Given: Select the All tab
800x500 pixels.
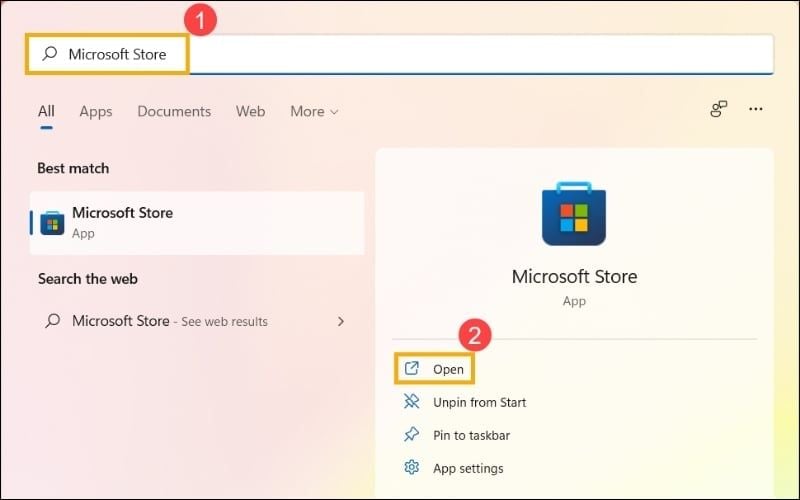Looking at the screenshot, I should tap(46, 111).
